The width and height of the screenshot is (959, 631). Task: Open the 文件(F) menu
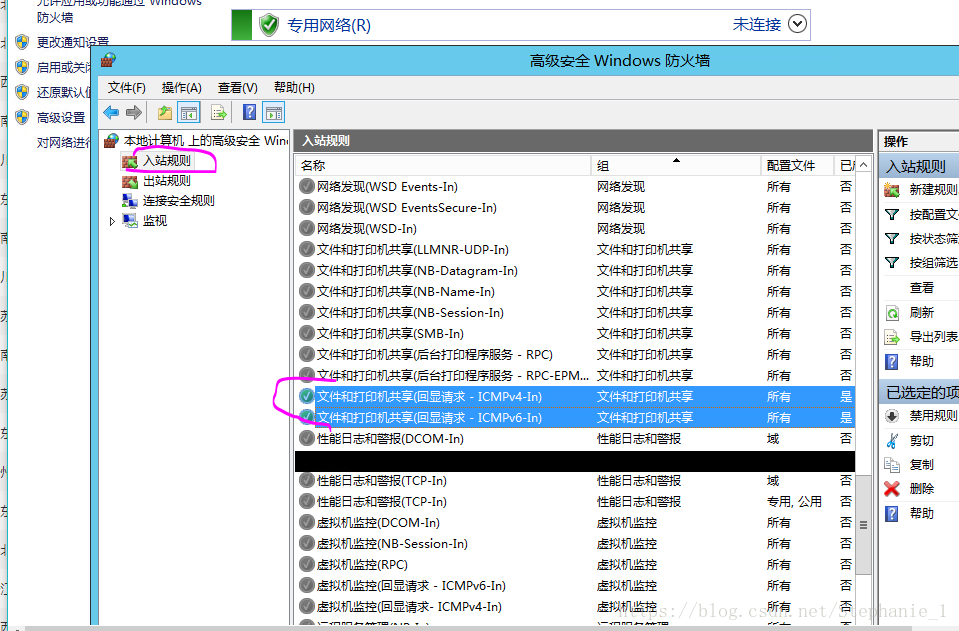(127, 87)
